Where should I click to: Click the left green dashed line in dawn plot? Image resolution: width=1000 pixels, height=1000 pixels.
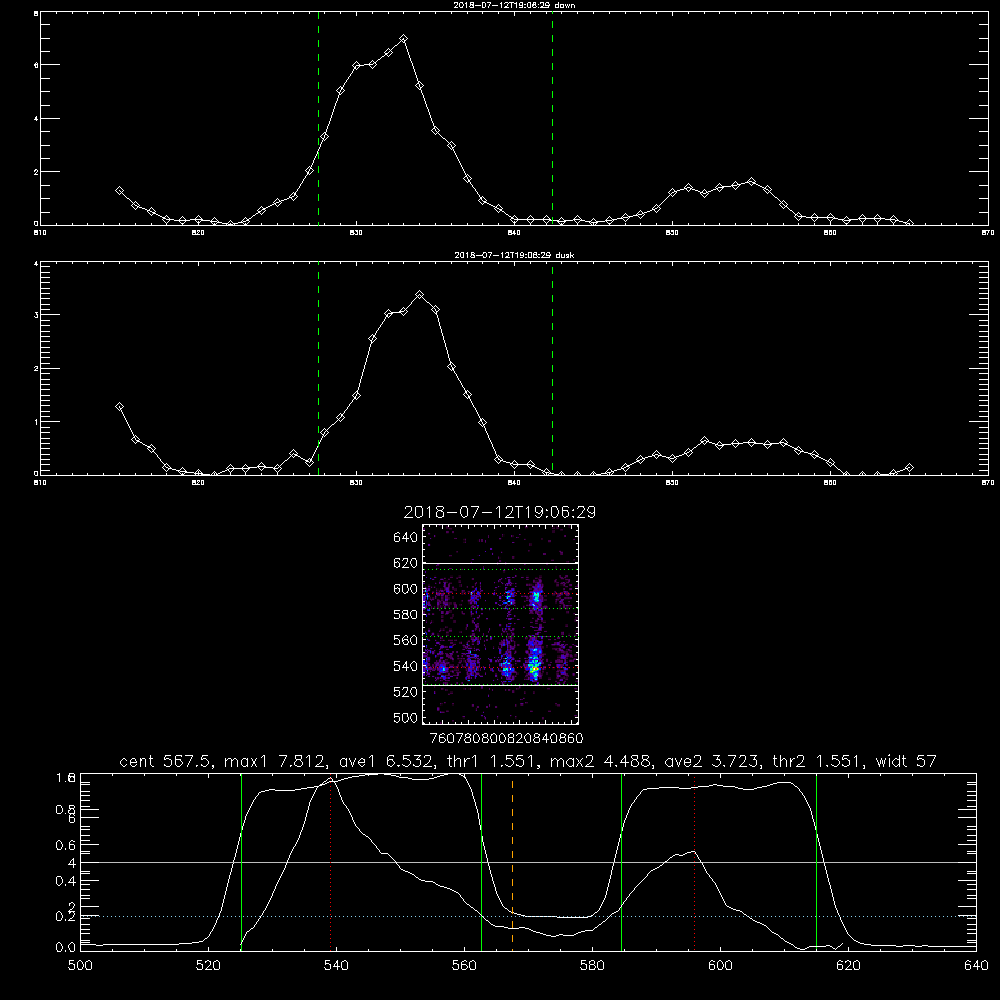[318, 118]
